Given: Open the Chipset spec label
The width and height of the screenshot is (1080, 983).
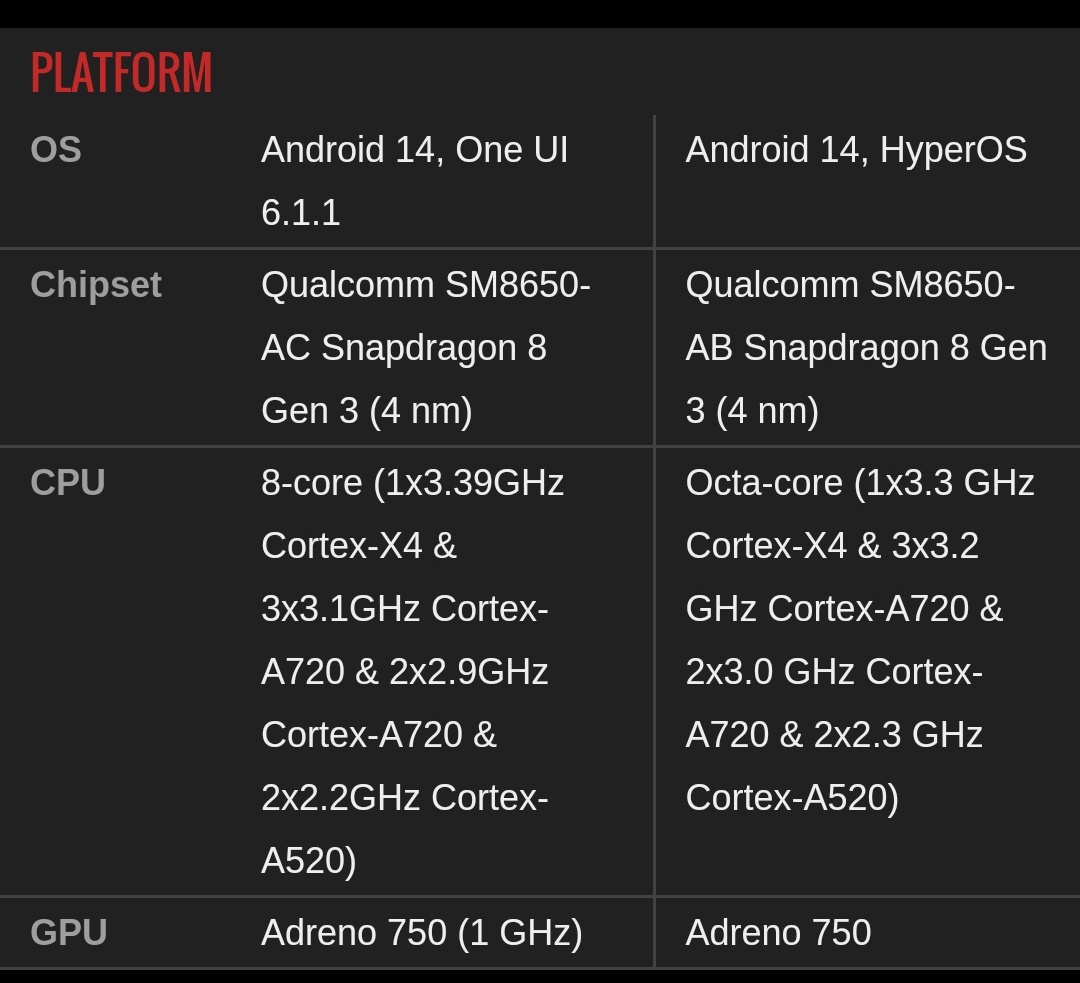Looking at the screenshot, I should click(96, 285).
